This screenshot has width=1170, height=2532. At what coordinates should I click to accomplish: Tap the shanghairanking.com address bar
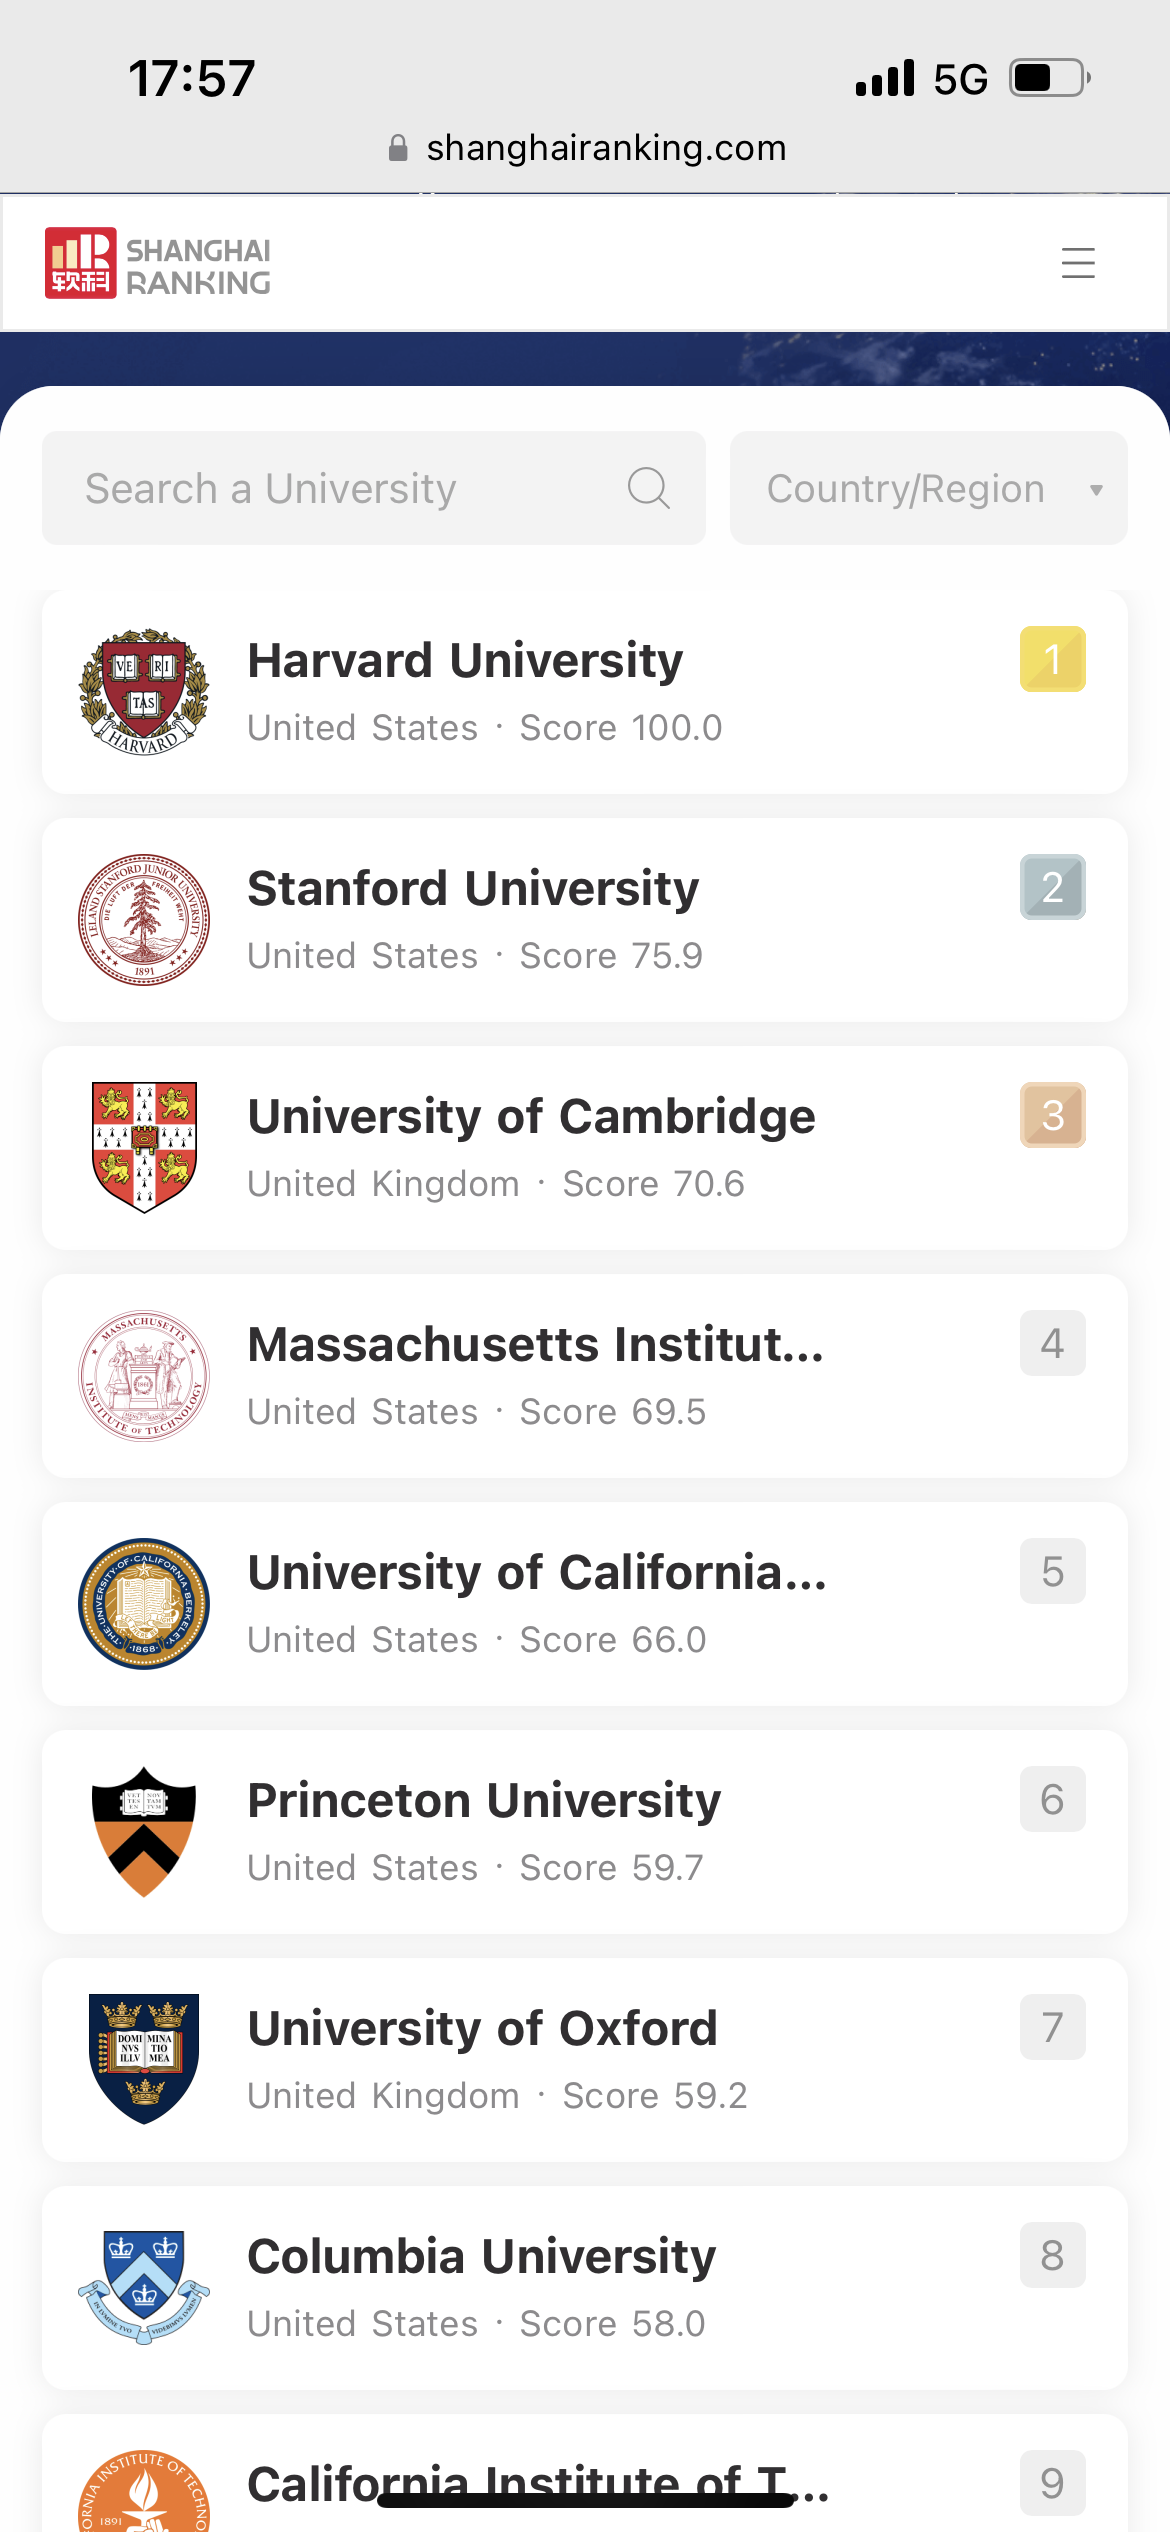587,148
